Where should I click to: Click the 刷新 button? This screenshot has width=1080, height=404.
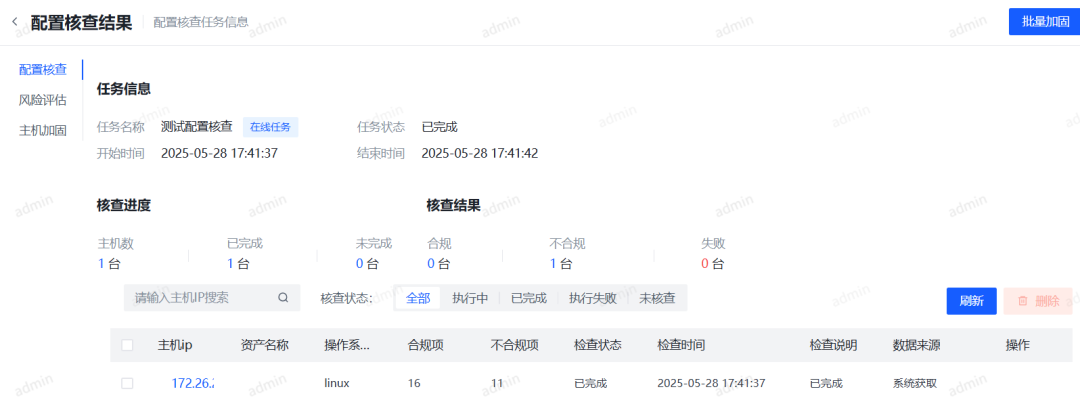(971, 301)
